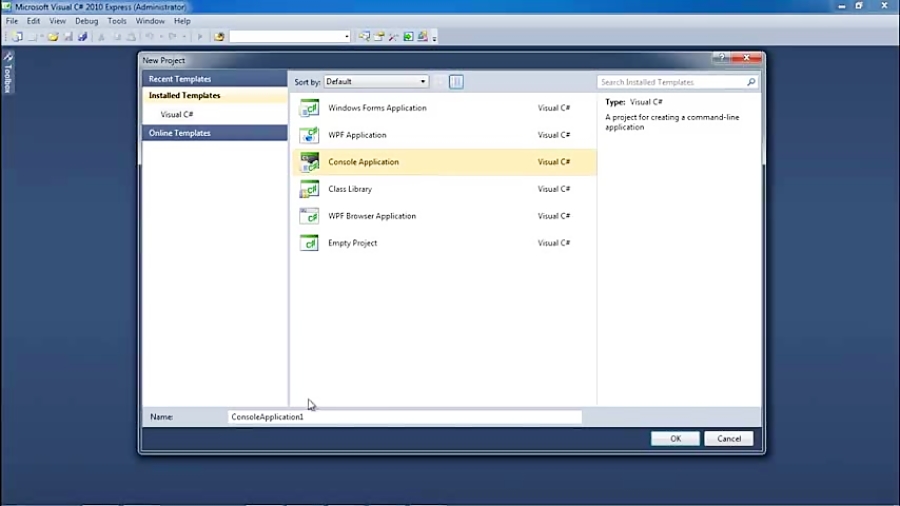Click the Search Installed Templates field
900x506 pixels.
coord(677,82)
